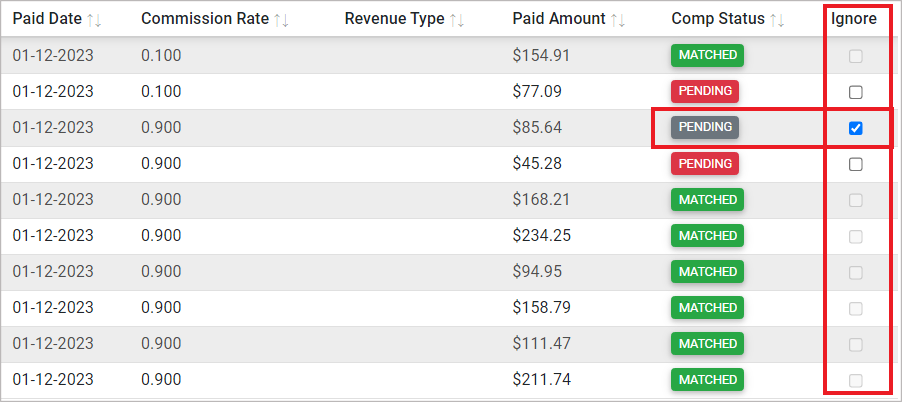Click the $234.25 paid amount cell

[x=541, y=236]
